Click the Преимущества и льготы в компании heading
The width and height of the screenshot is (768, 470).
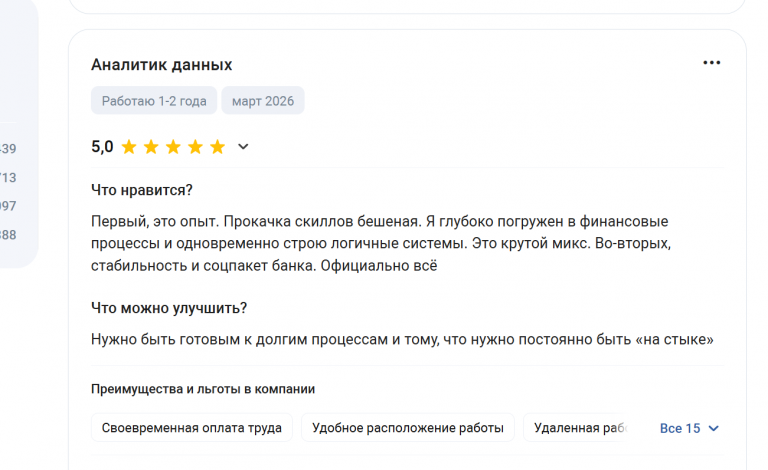click(x=203, y=389)
